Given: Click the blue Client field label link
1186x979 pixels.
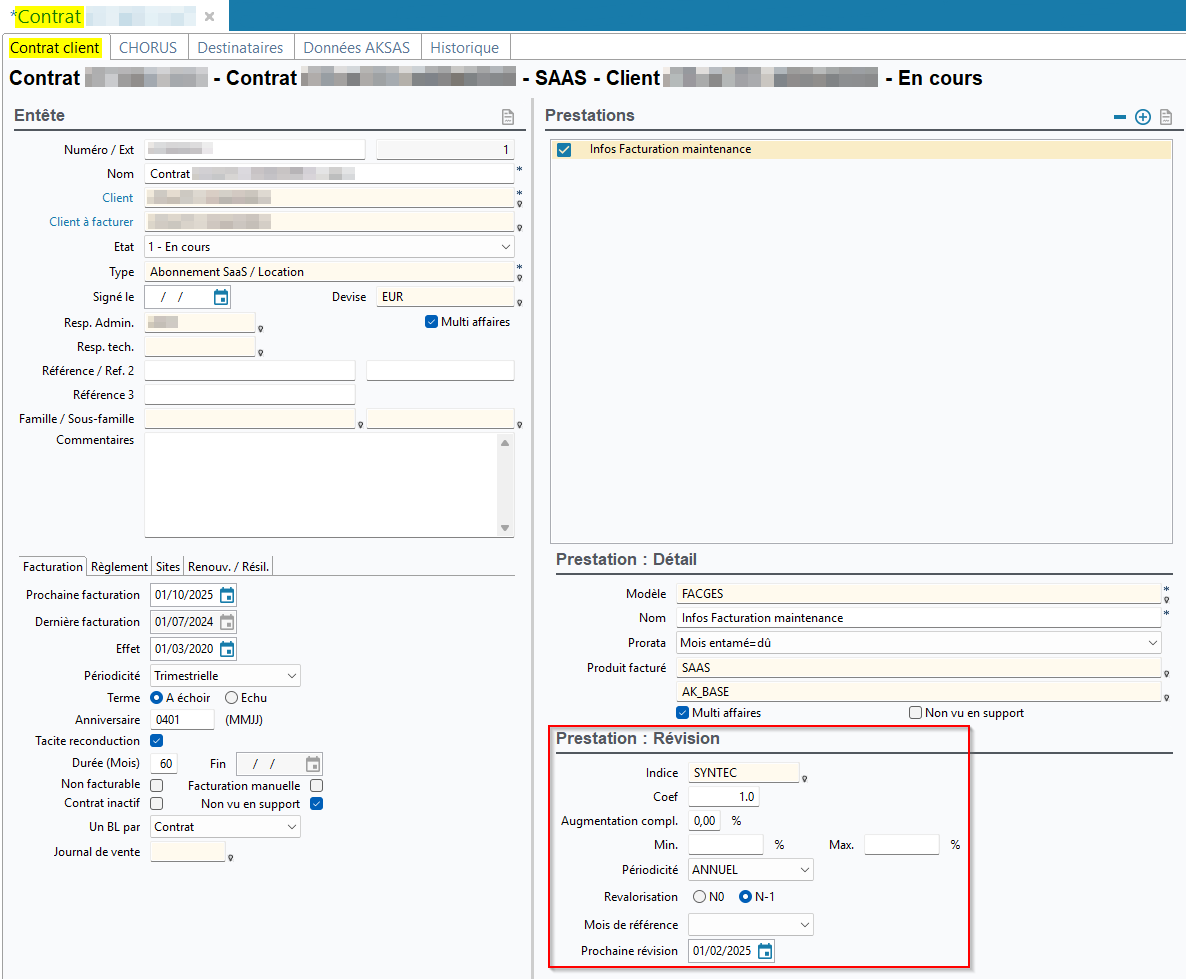Looking at the screenshot, I should click(117, 198).
